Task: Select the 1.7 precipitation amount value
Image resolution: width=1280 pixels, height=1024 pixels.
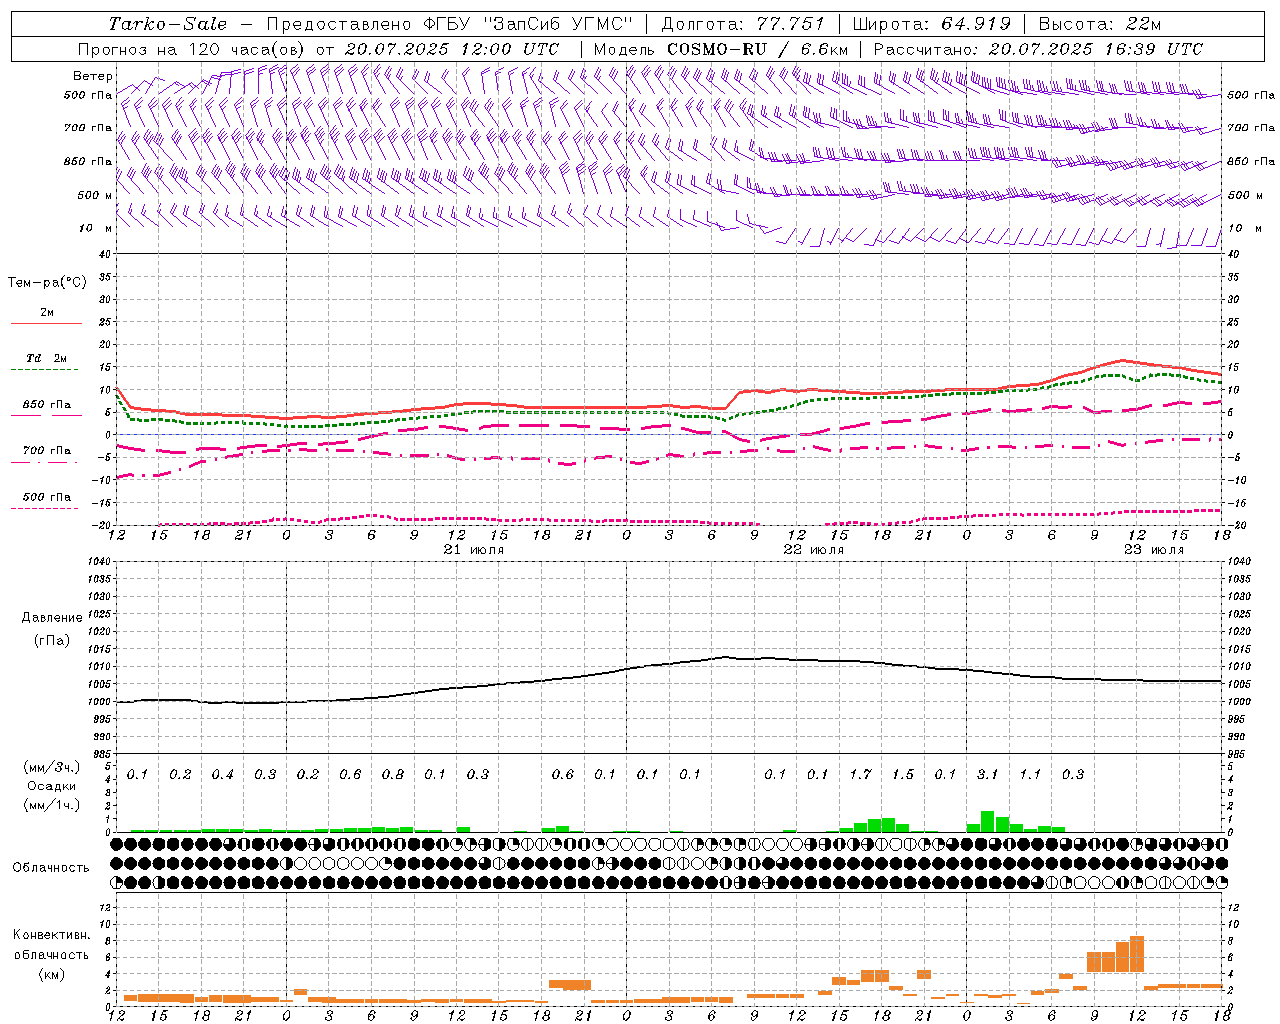Action: [x=860, y=774]
